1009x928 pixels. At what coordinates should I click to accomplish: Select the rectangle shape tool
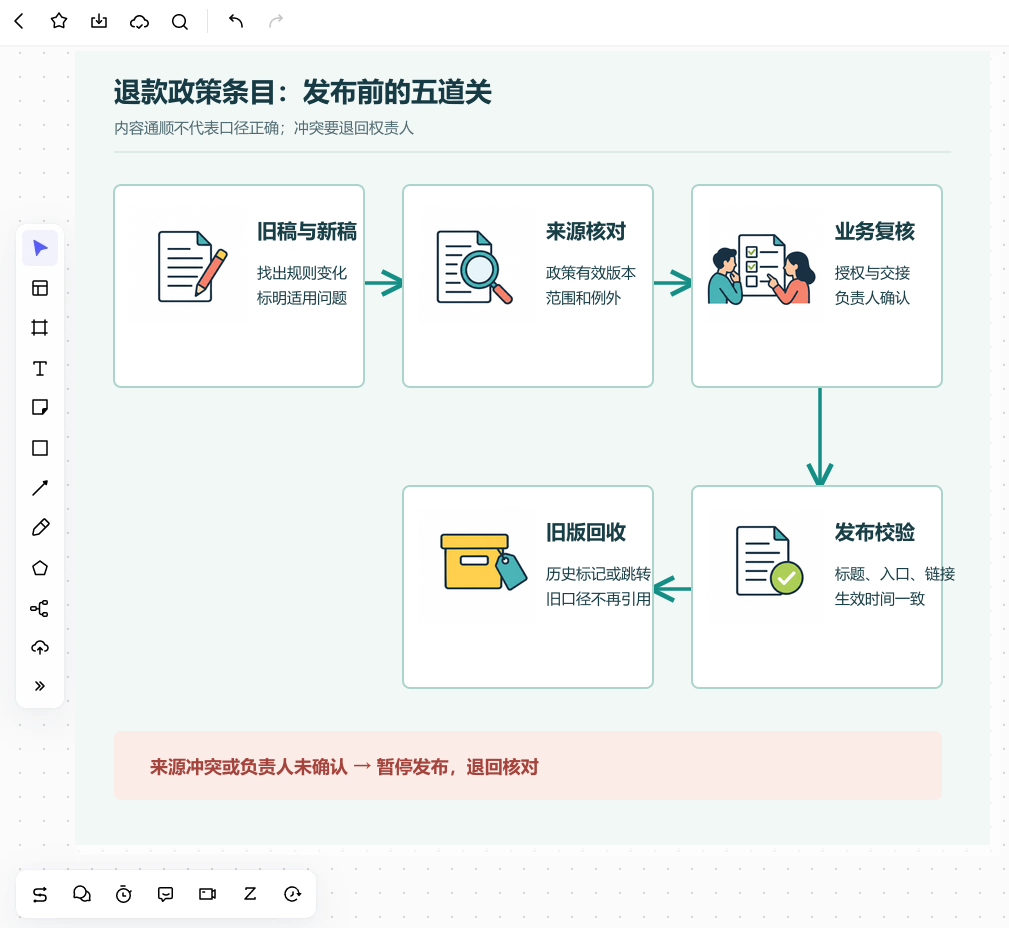[40, 448]
